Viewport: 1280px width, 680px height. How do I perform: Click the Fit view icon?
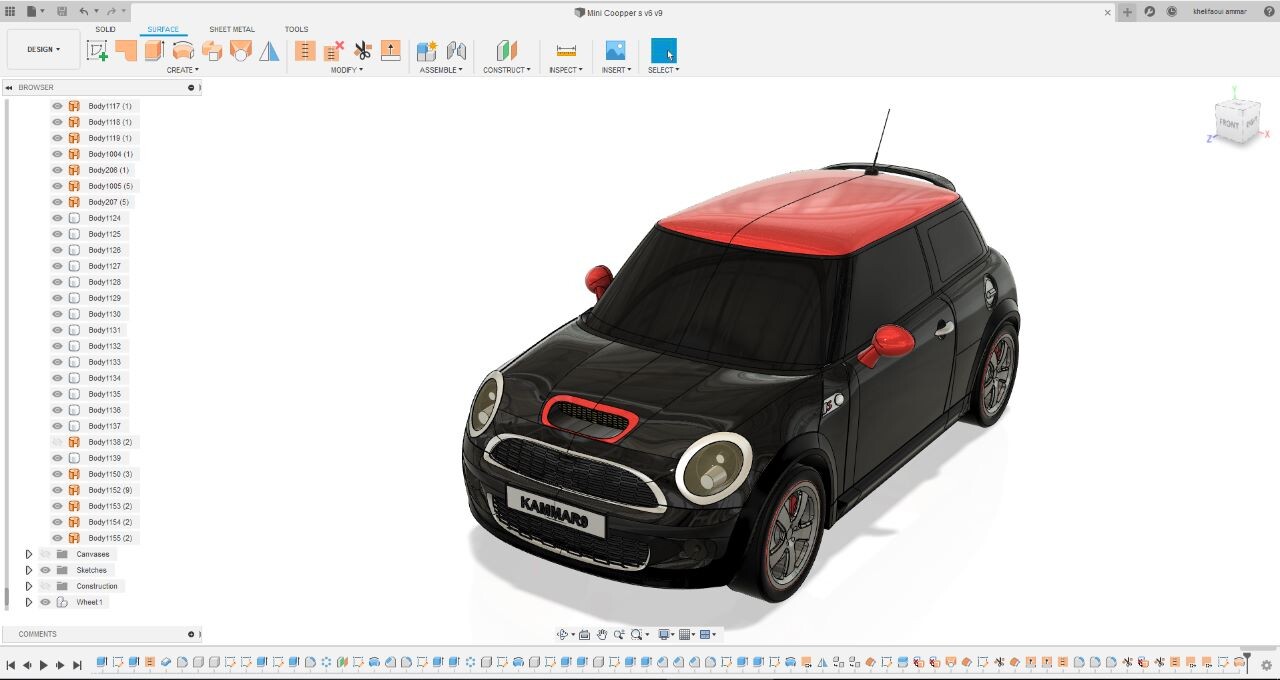click(636, 634)
